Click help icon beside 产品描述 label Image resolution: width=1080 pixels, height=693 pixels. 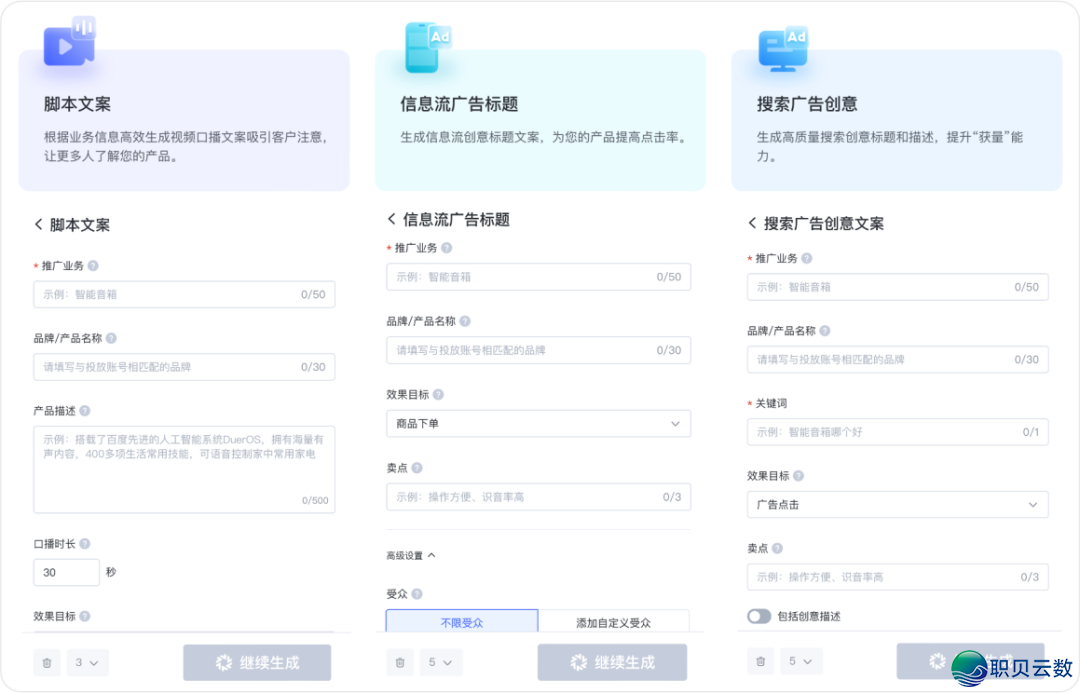point(85,411)
